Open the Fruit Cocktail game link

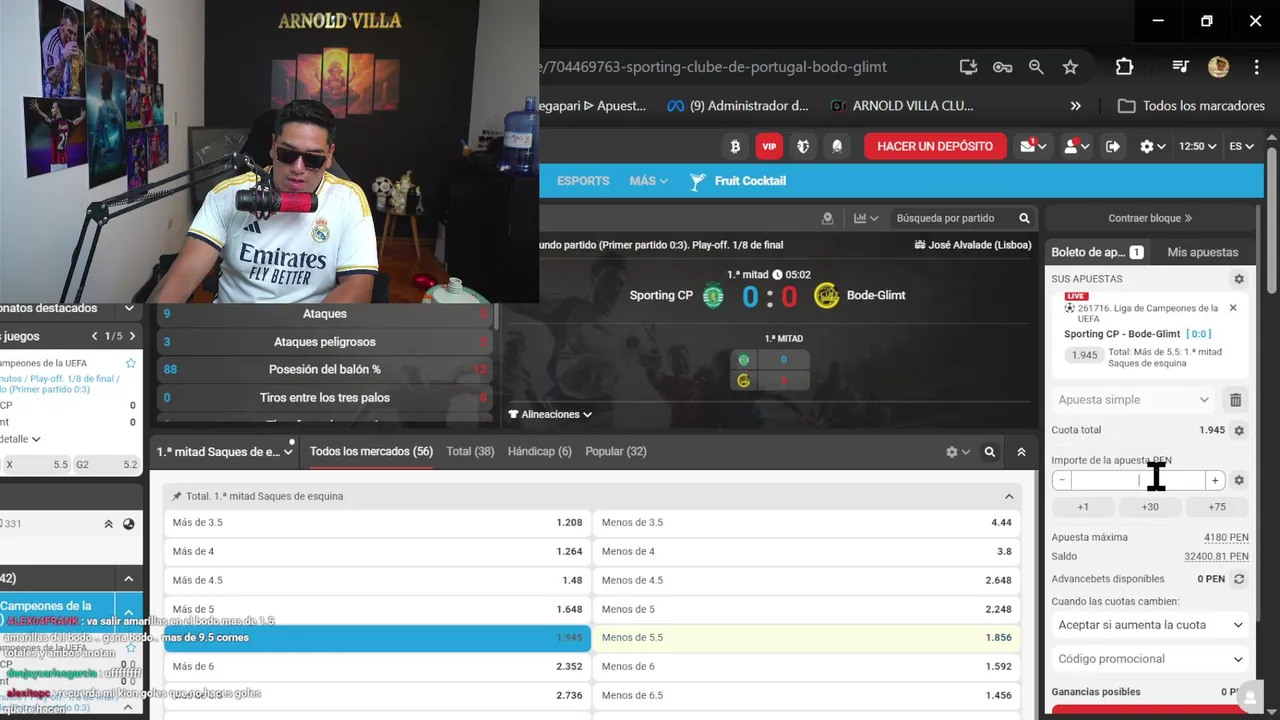point(738,181)
